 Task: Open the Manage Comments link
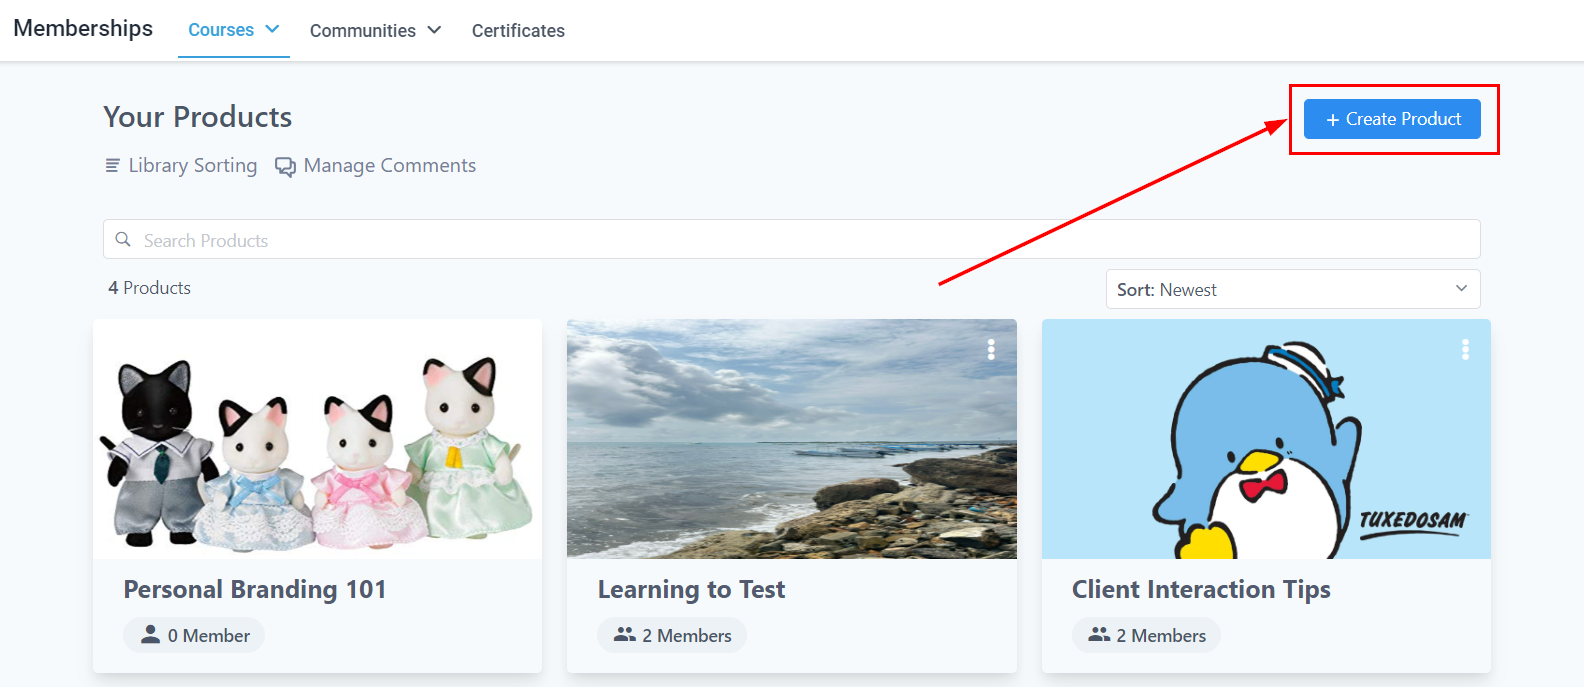(x=389, y=166)
